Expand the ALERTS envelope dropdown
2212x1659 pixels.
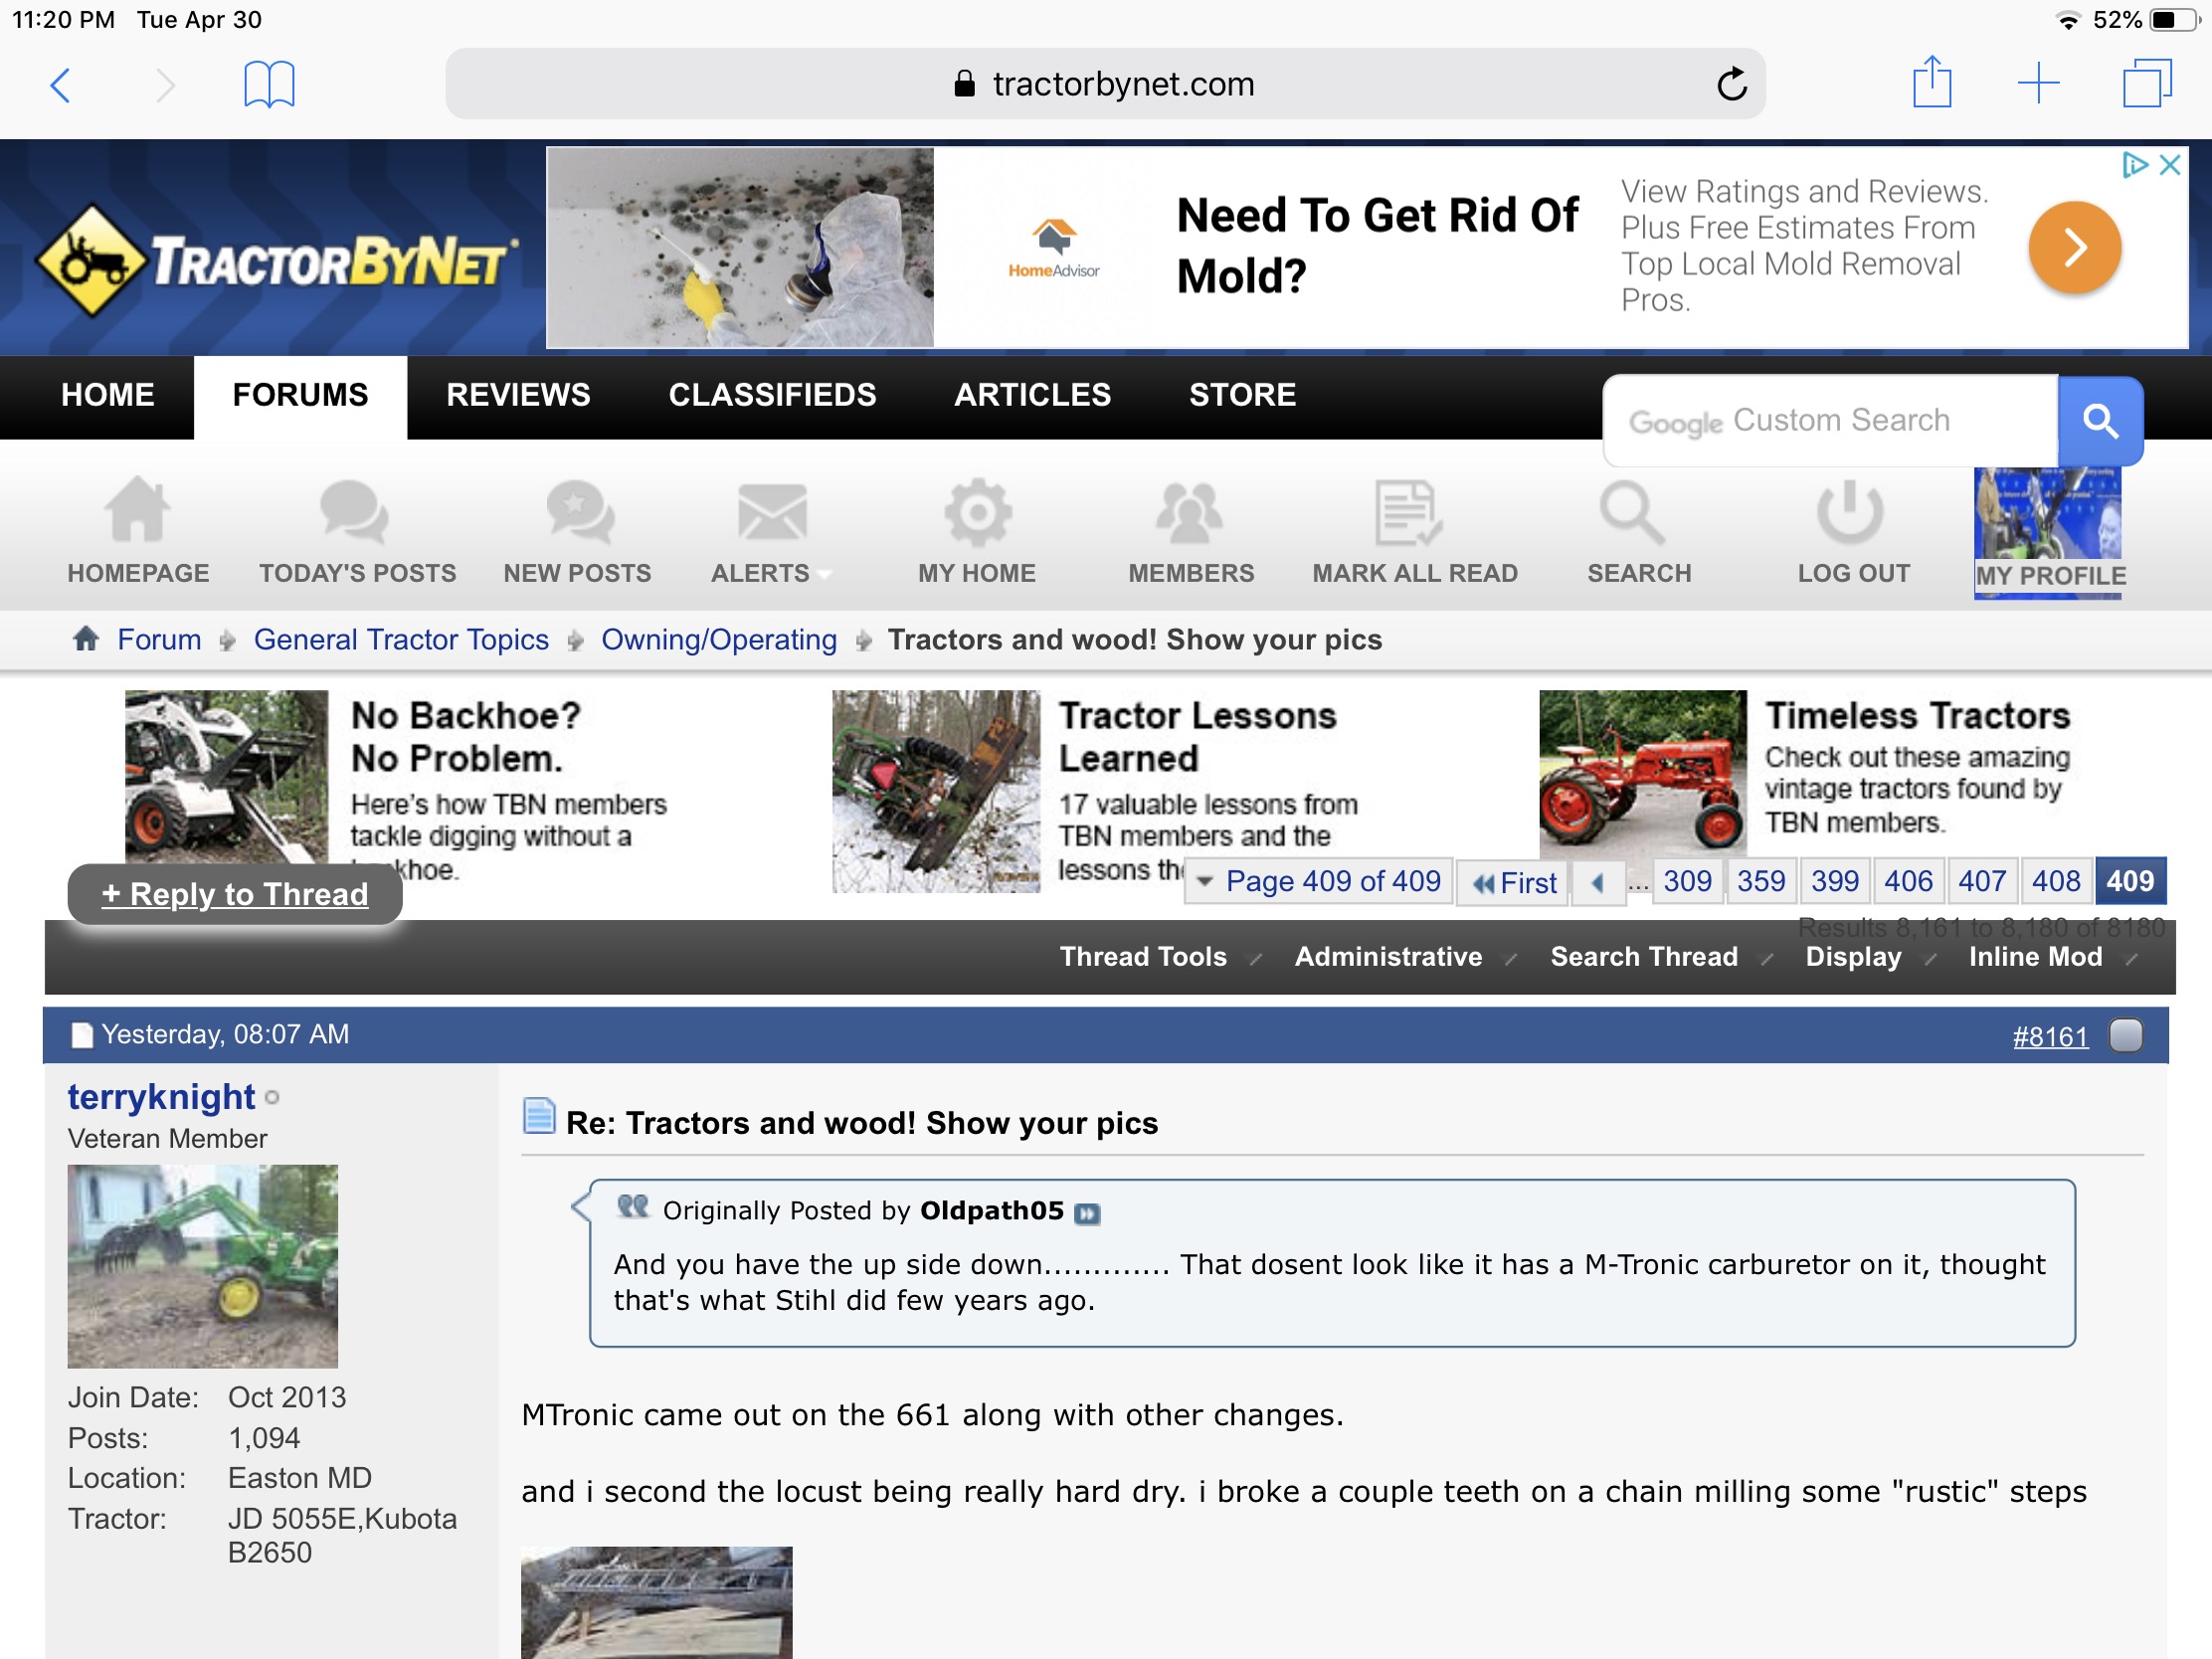click(x=771, y=532)
